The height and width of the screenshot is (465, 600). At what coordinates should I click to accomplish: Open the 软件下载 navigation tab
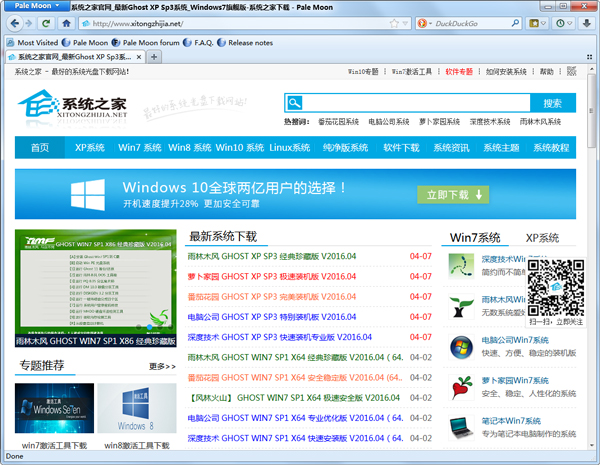(401, 147)
